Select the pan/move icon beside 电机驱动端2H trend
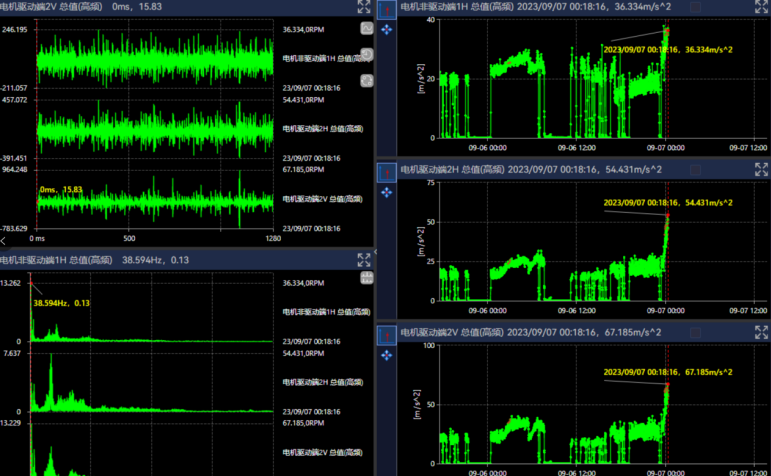Viewport: 771px width, 476px height. click(x=387, y=193)
